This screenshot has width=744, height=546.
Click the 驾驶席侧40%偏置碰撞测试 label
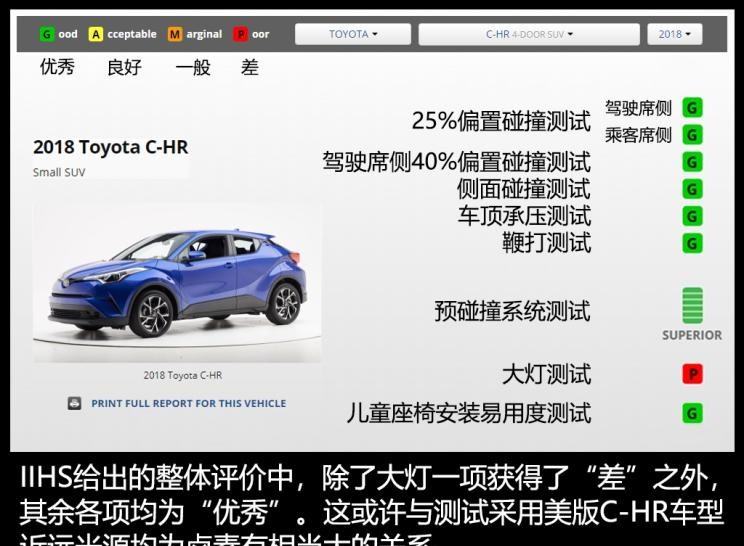(x=457, y=162)
